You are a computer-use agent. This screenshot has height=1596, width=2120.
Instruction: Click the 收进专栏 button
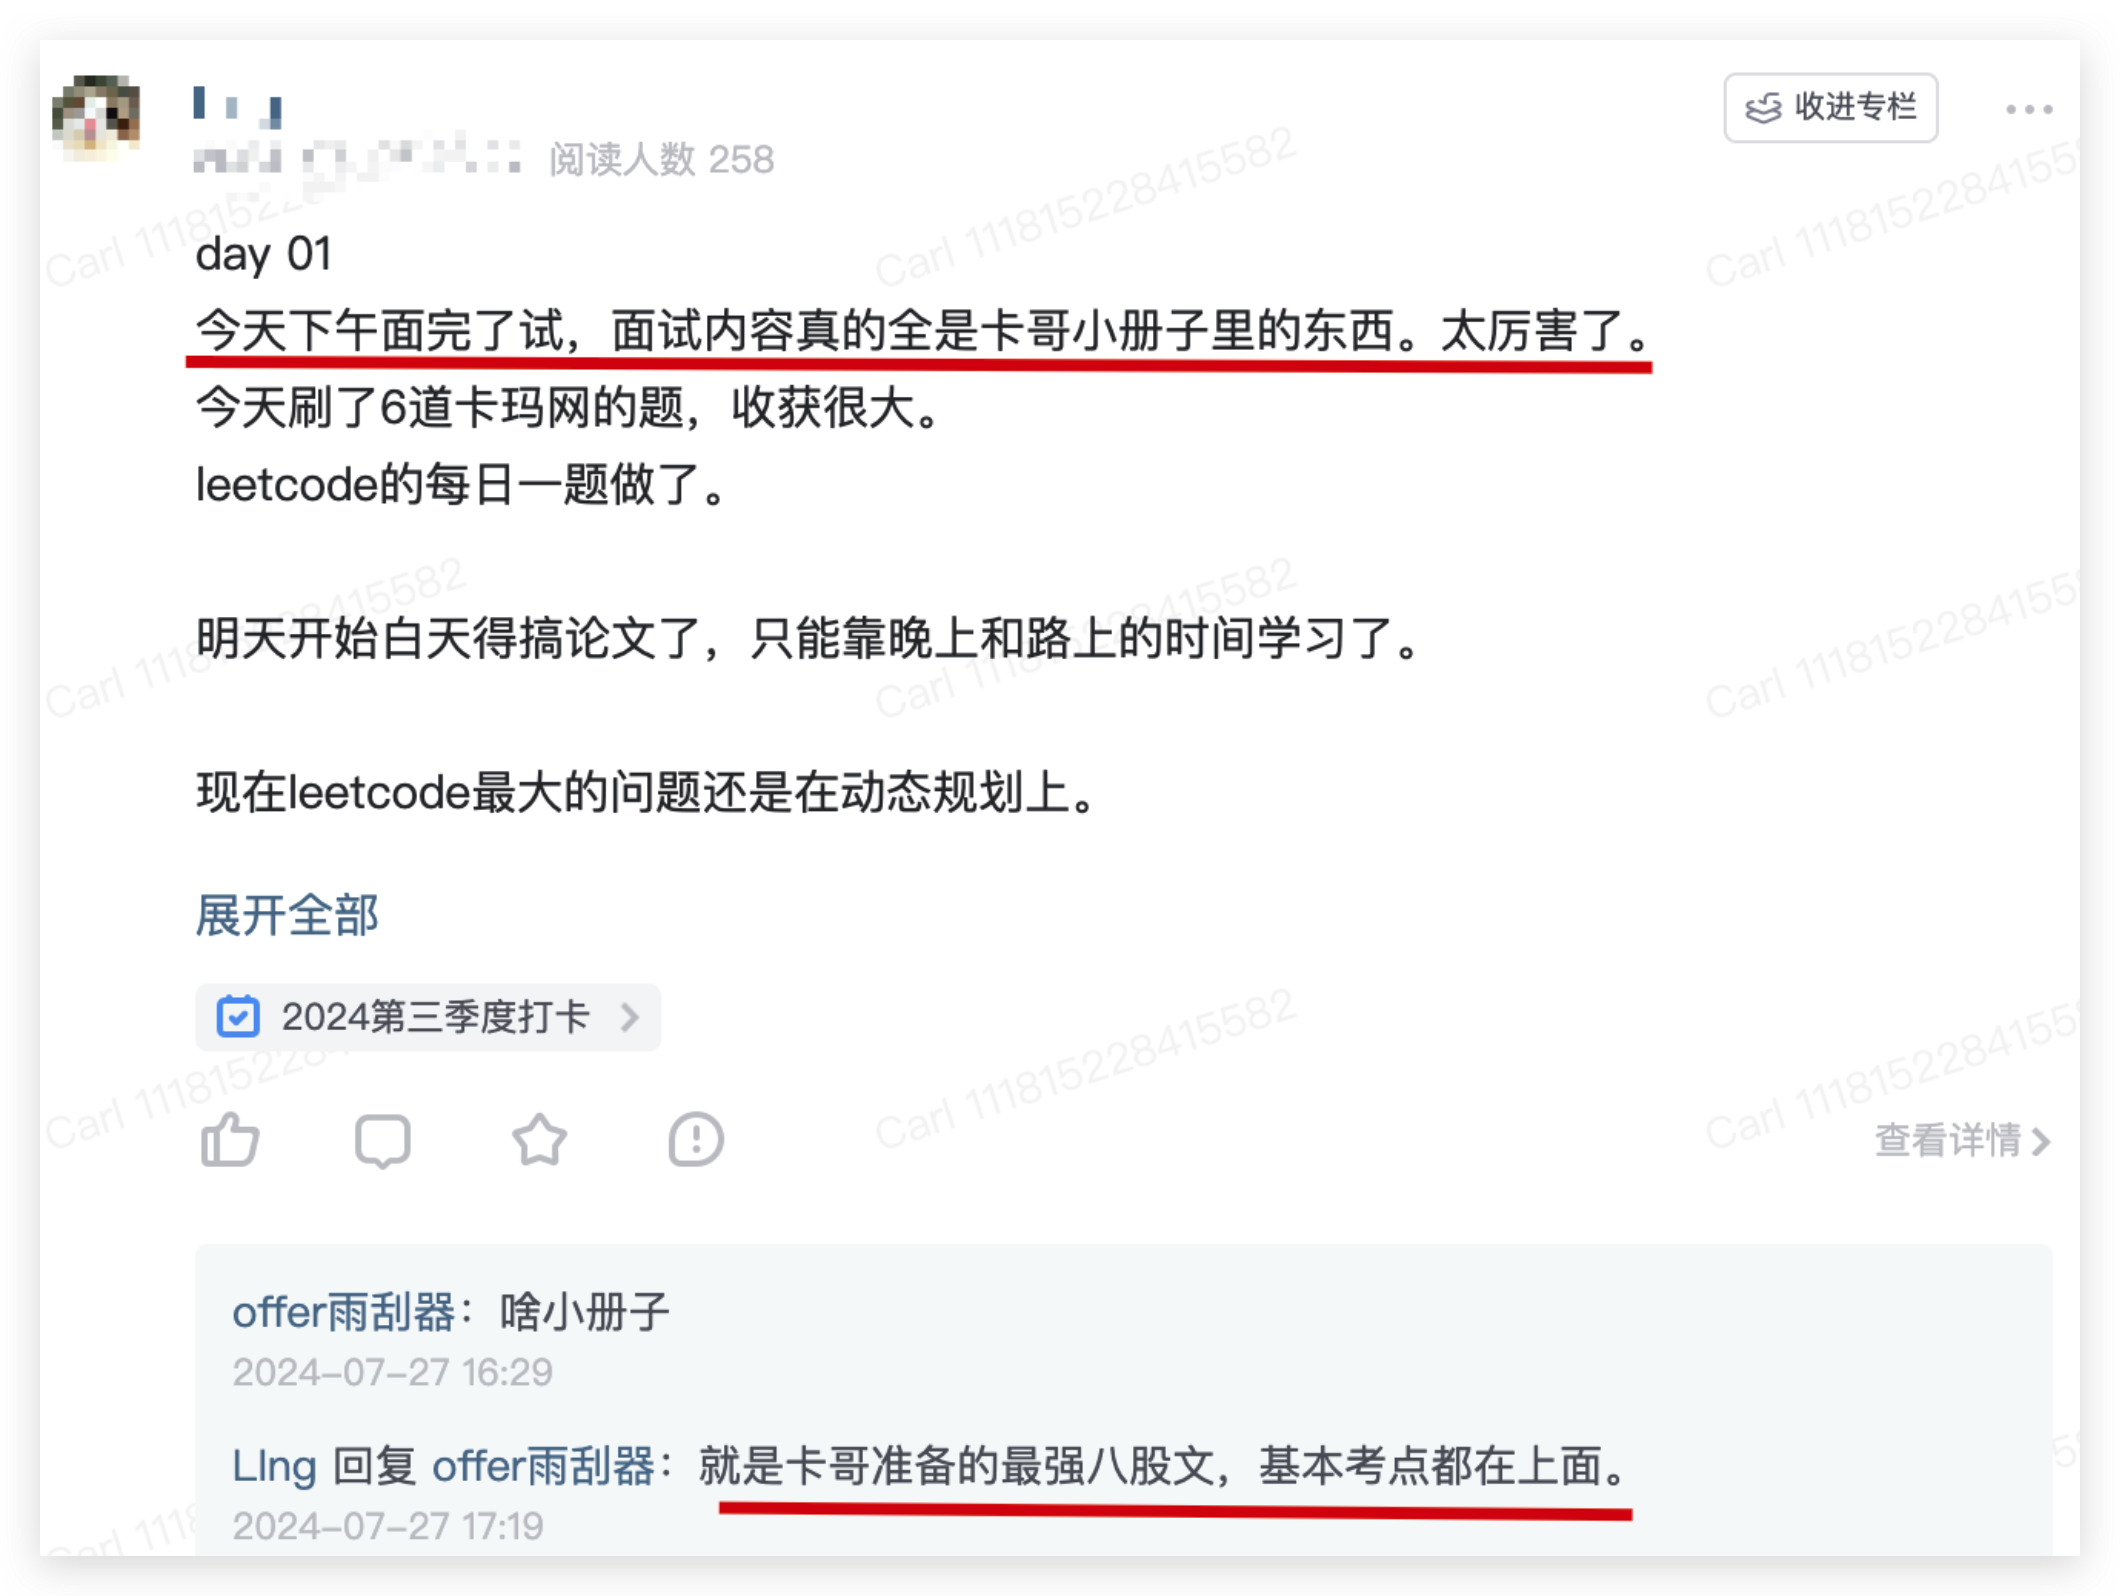click(x=1830, y=107)
